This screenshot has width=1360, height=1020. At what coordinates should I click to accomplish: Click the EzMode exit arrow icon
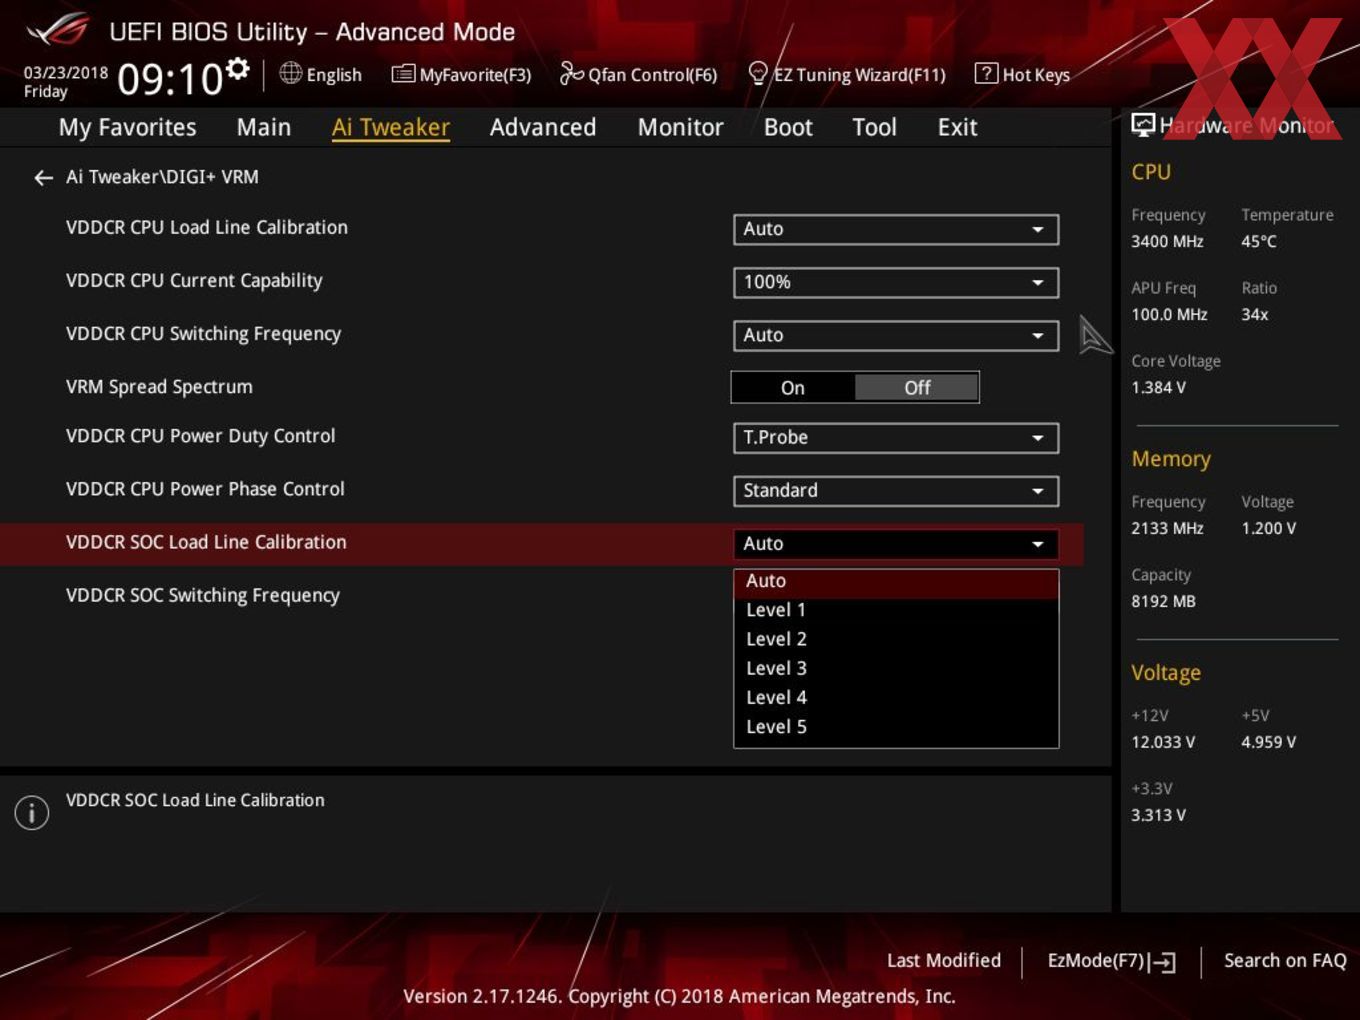pyautogui.click(x=1162, y=962)
